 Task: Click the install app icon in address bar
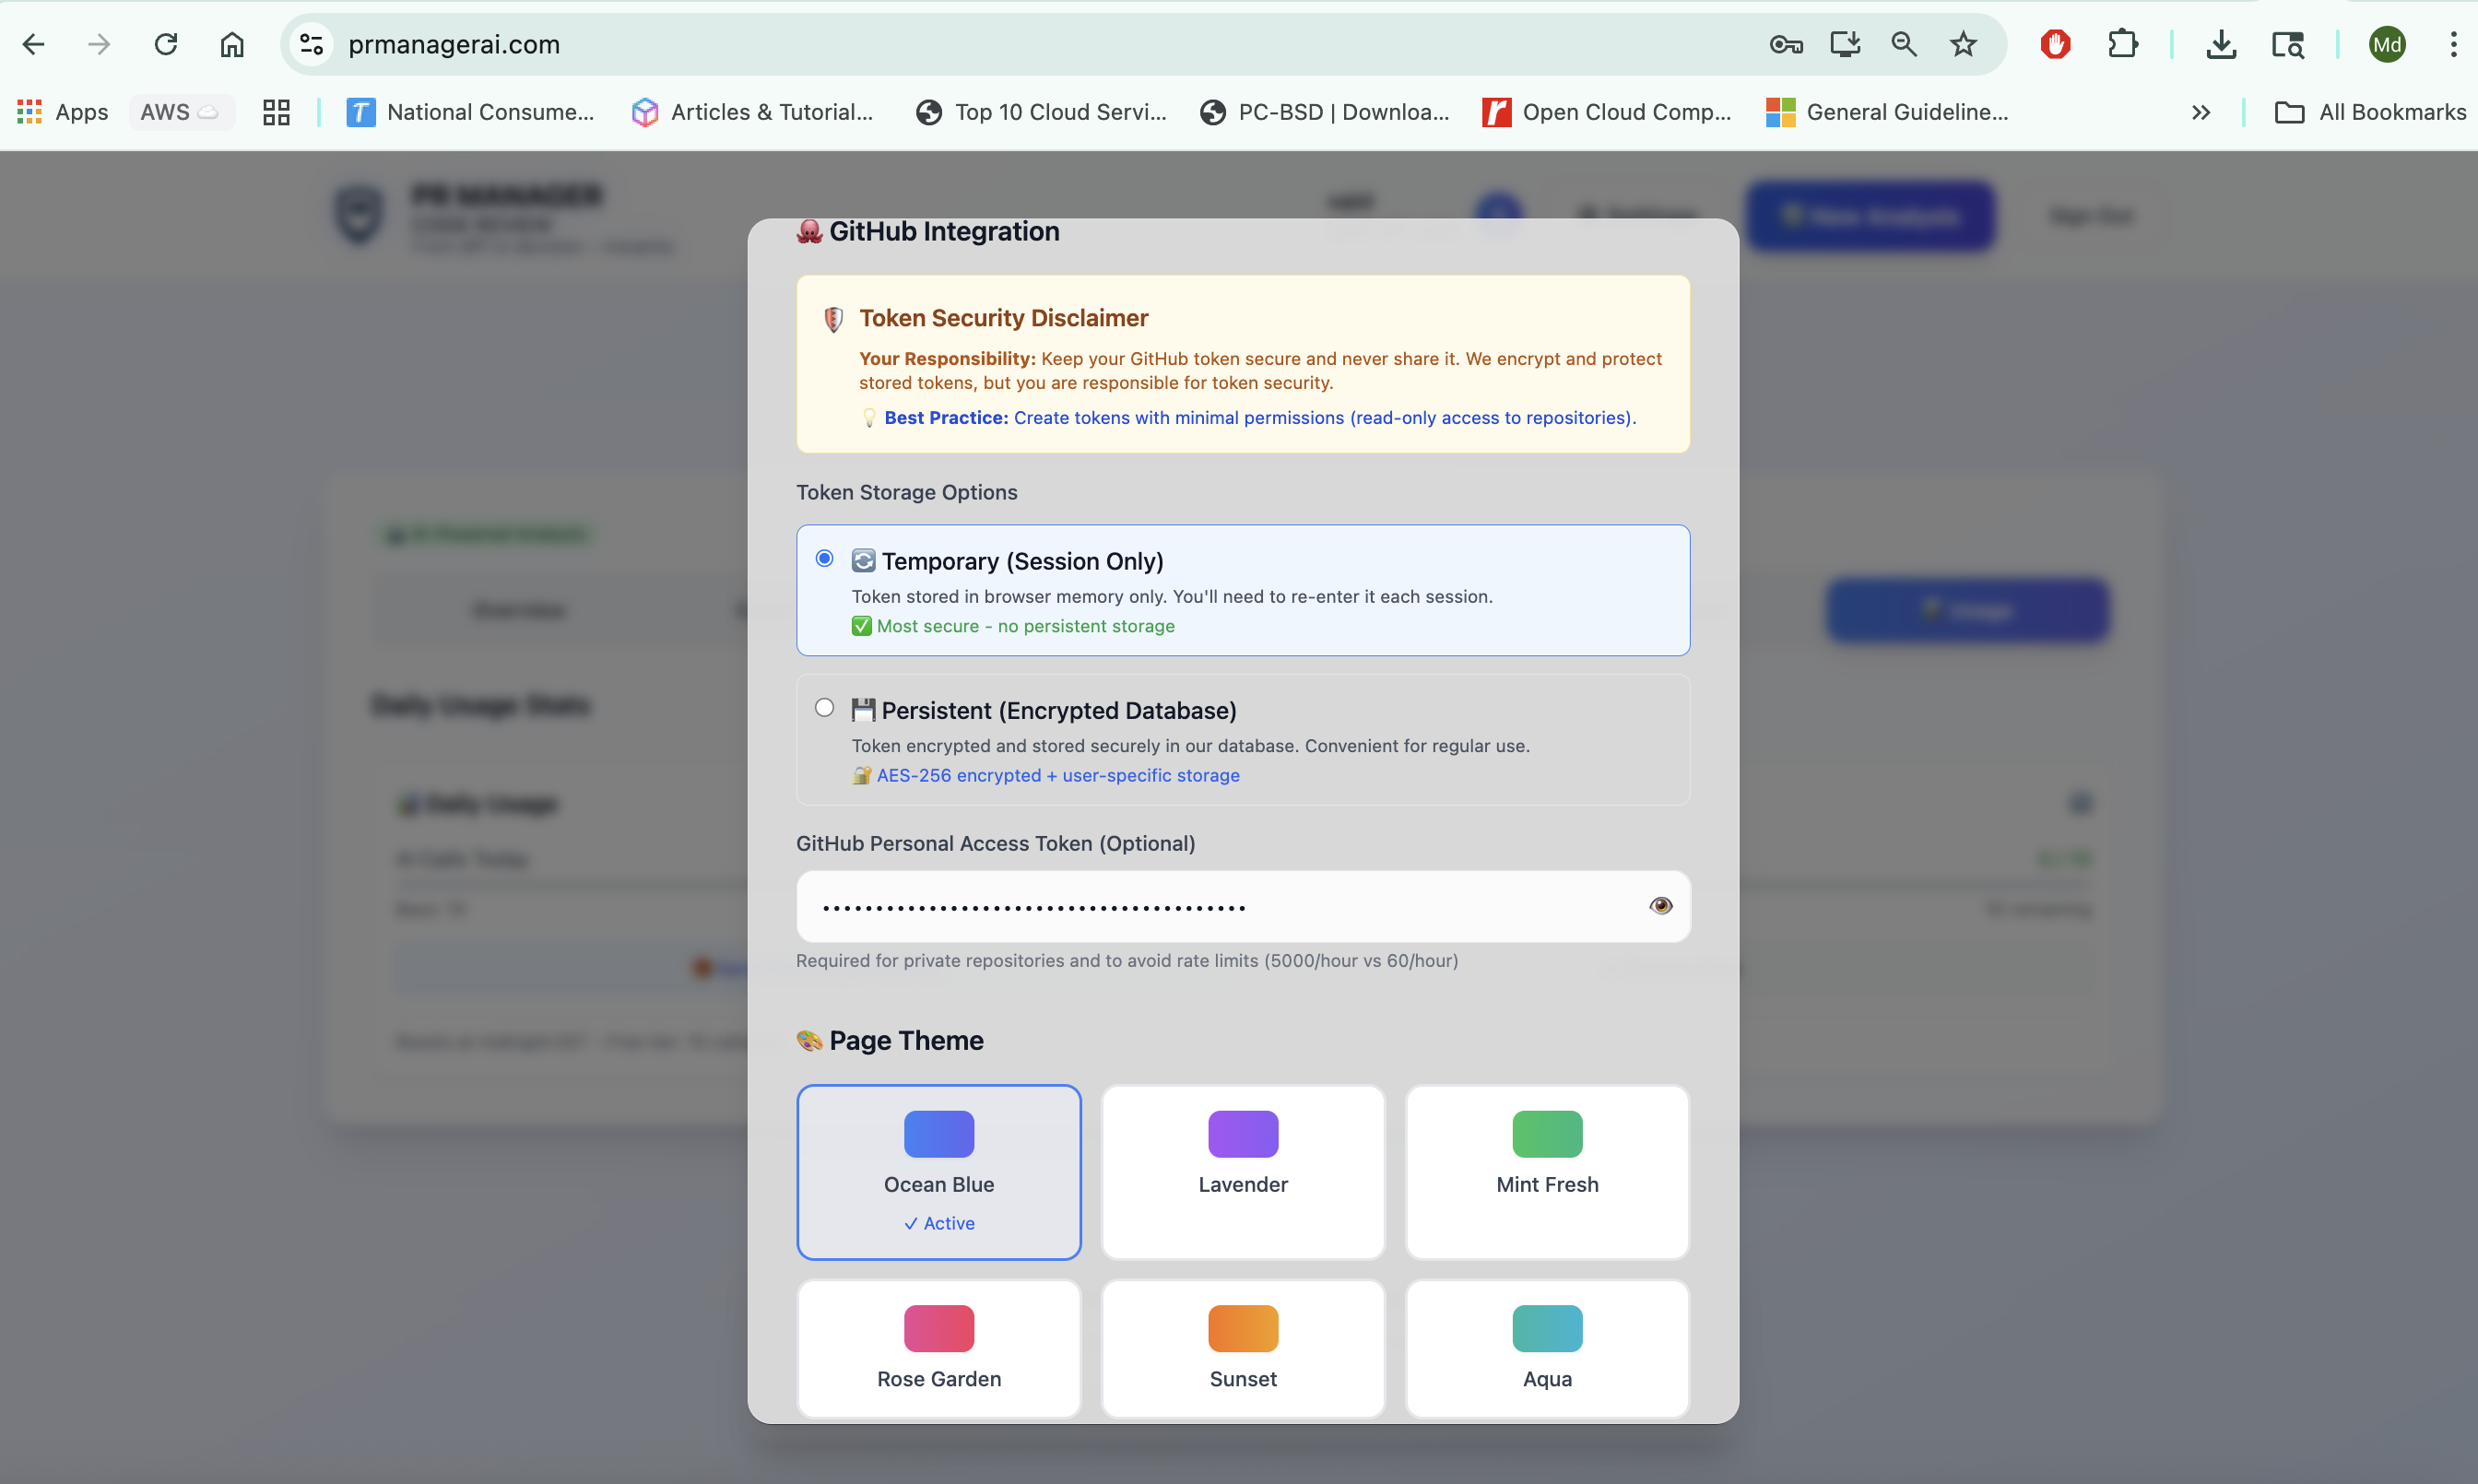pyautogui.click(x=1844, y=44)
